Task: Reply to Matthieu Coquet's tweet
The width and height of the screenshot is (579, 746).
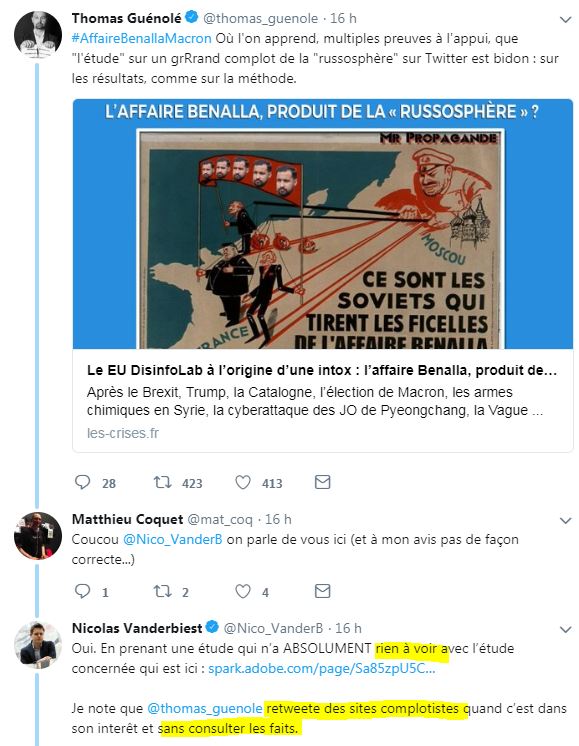Action: 83,591
